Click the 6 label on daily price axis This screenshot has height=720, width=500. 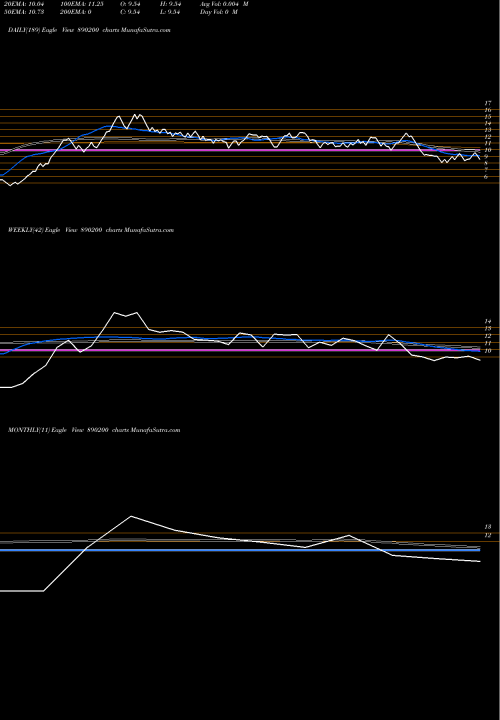(x=486, y=176)
